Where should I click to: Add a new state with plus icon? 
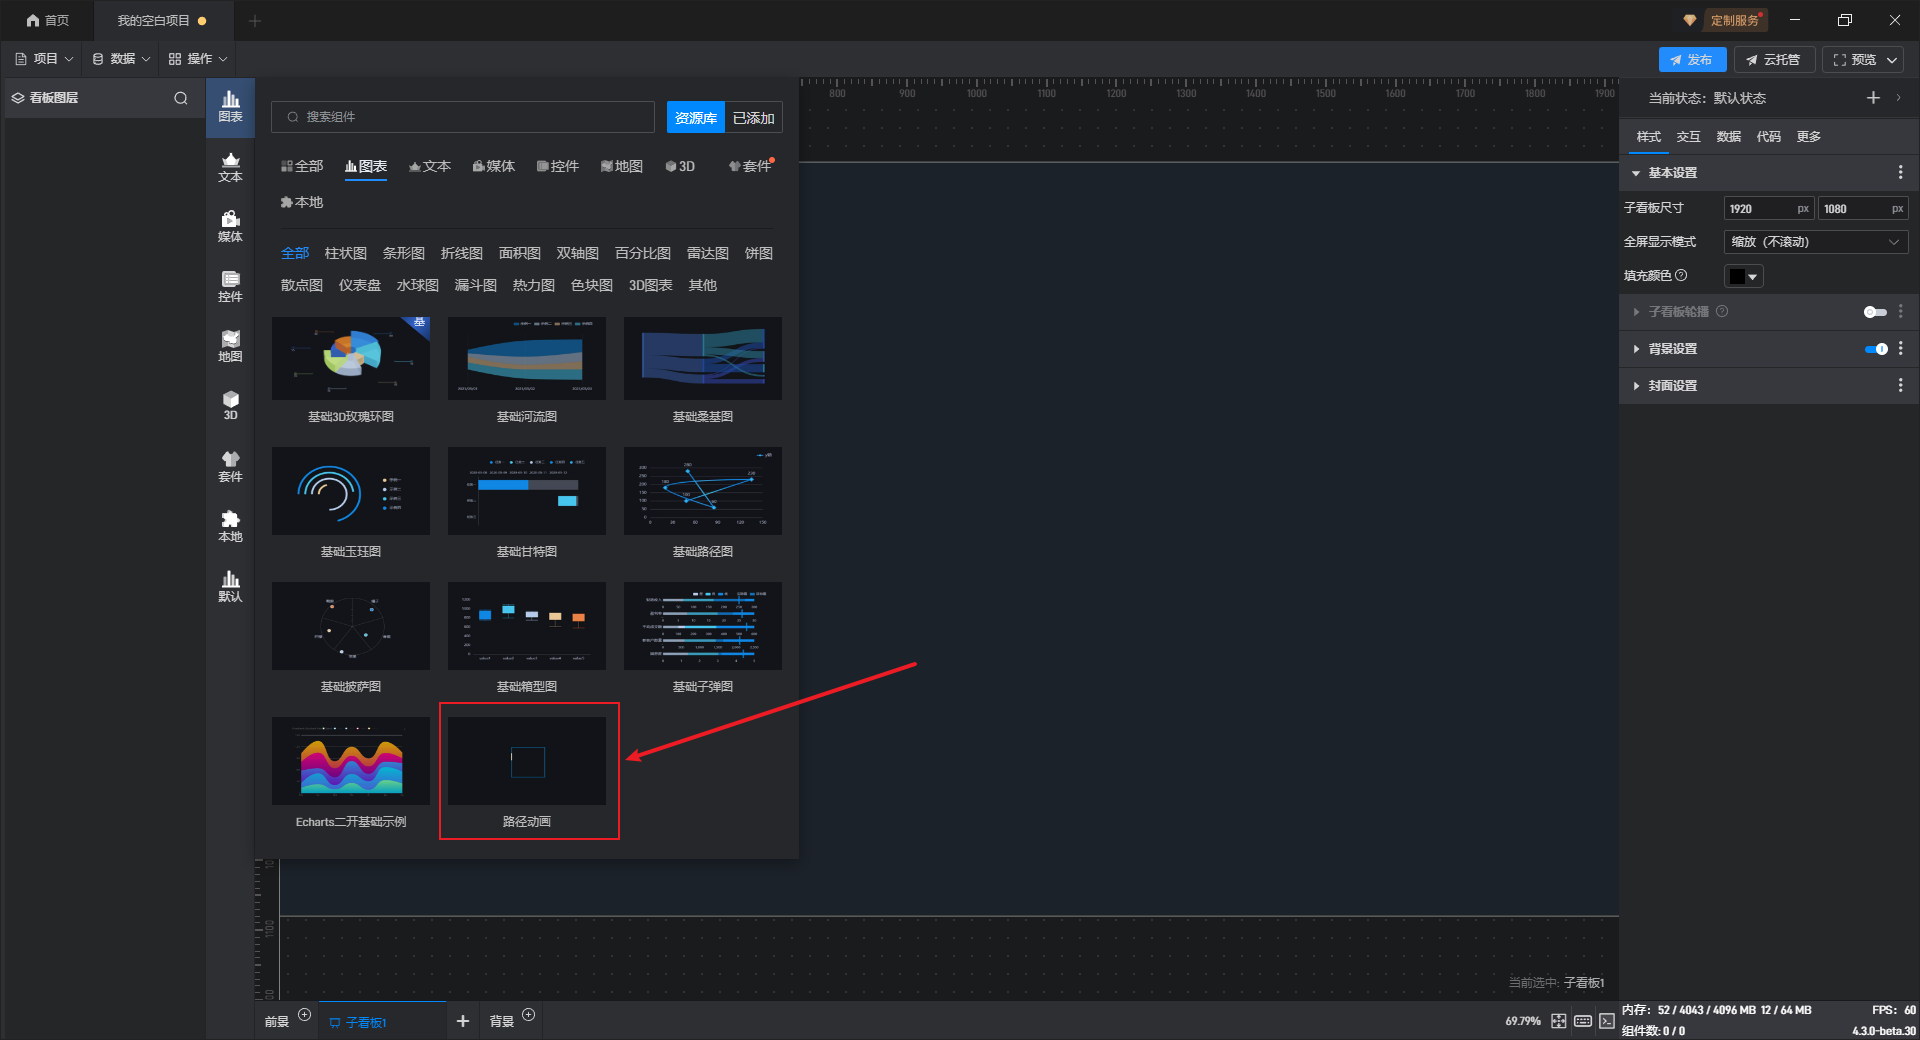click(x=1873, y=98)
